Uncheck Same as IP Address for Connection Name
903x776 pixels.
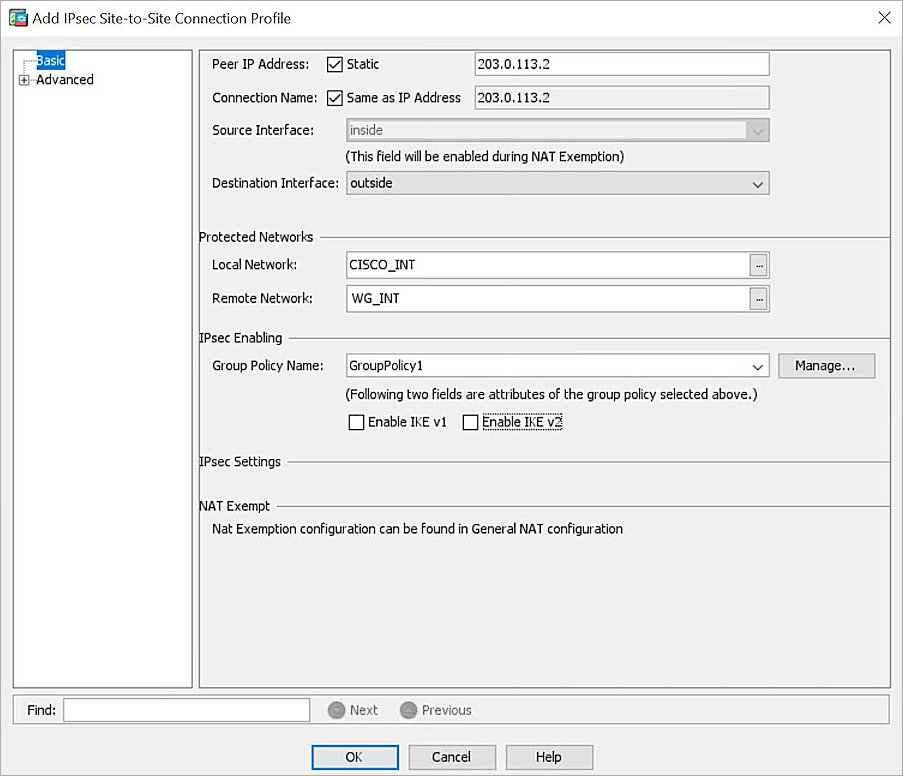pos(334,97)
